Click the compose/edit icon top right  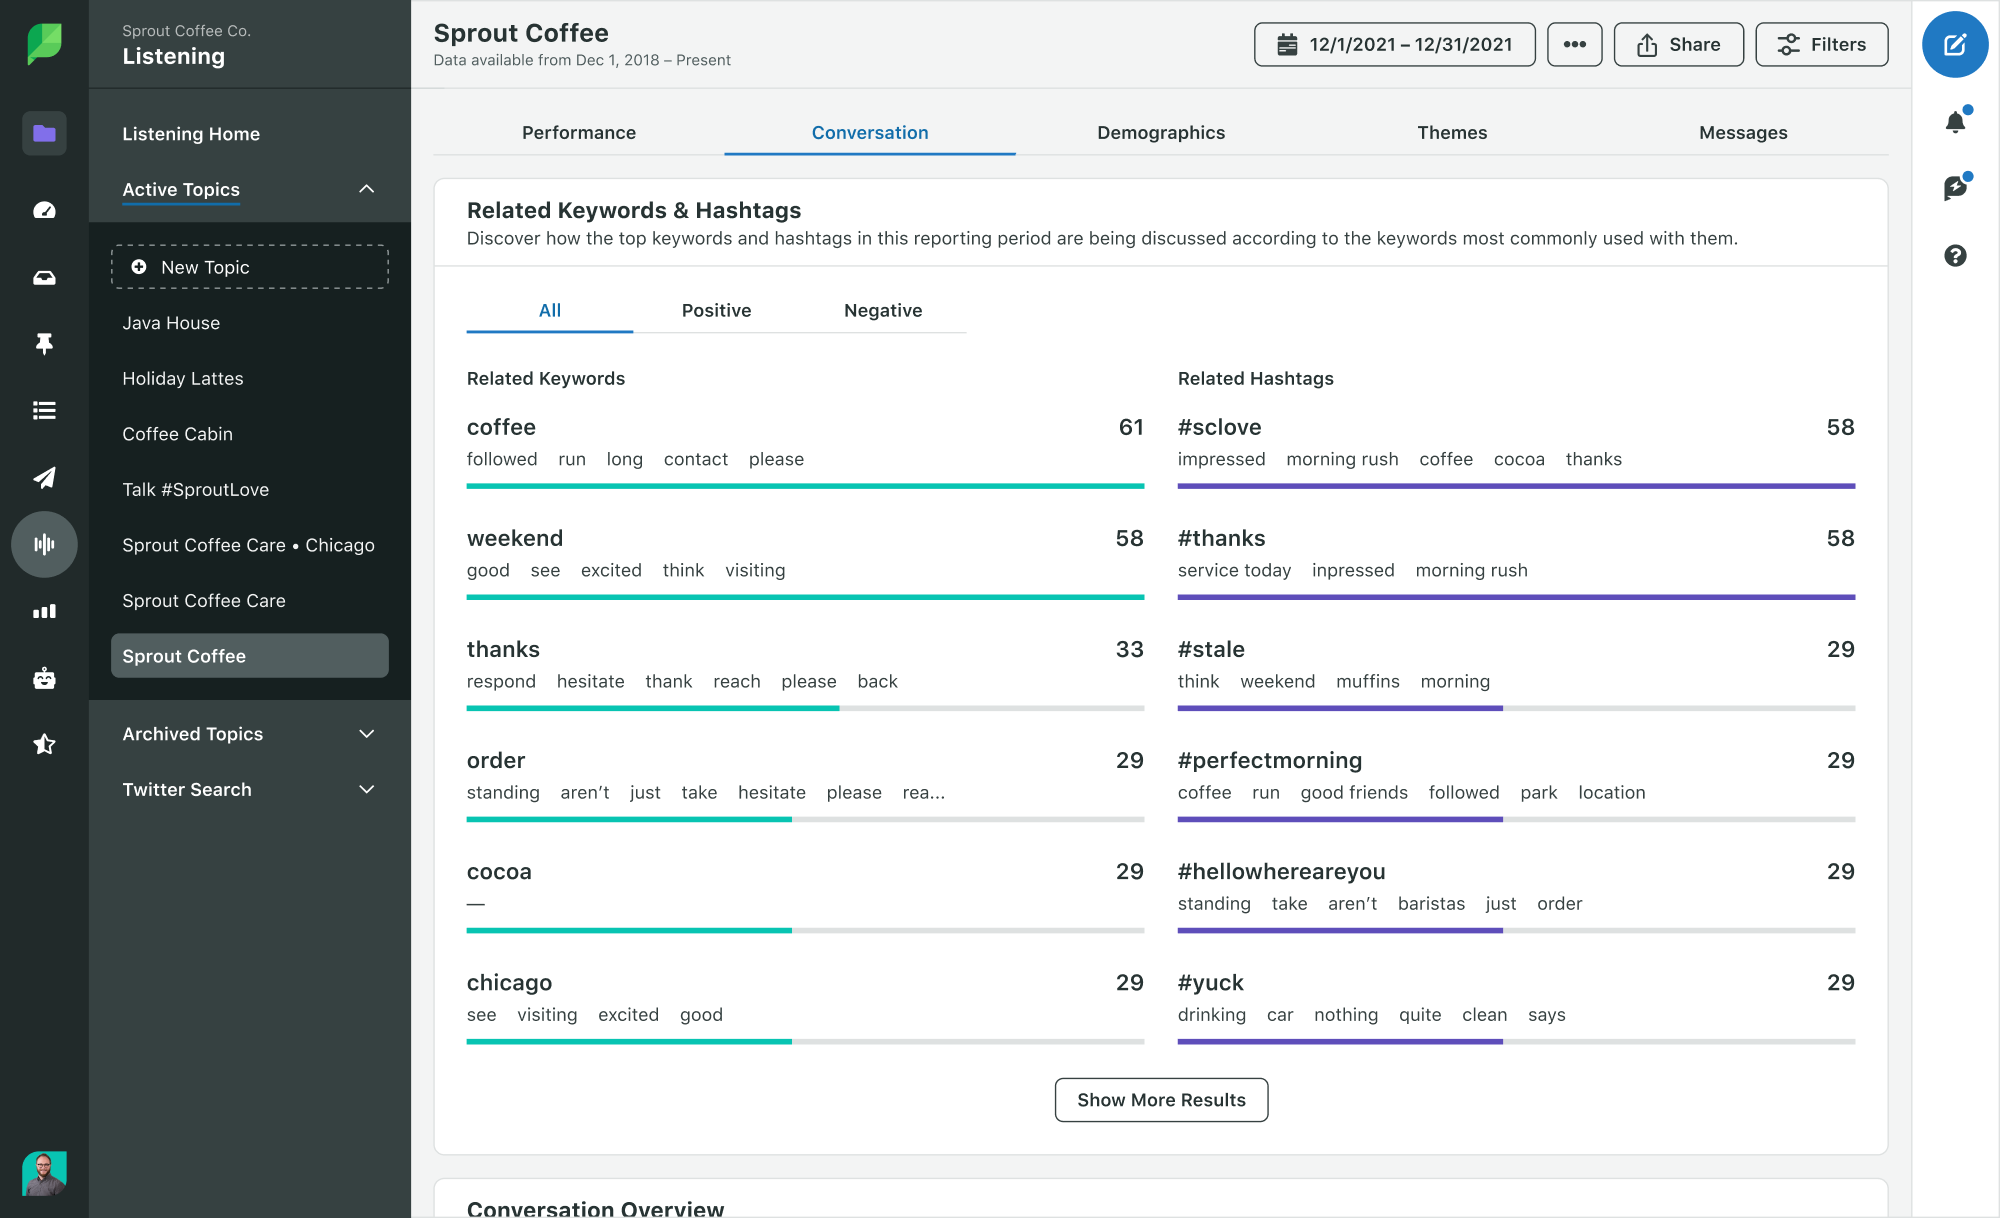pyautogui.click(x=1956, y=46)
